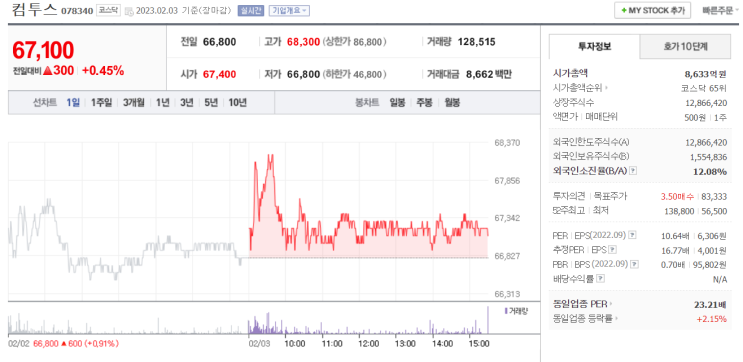Screen dimensions: 743x362
Task: Click the 시가총액 value 8,633 억원
Action: point(705,73)
